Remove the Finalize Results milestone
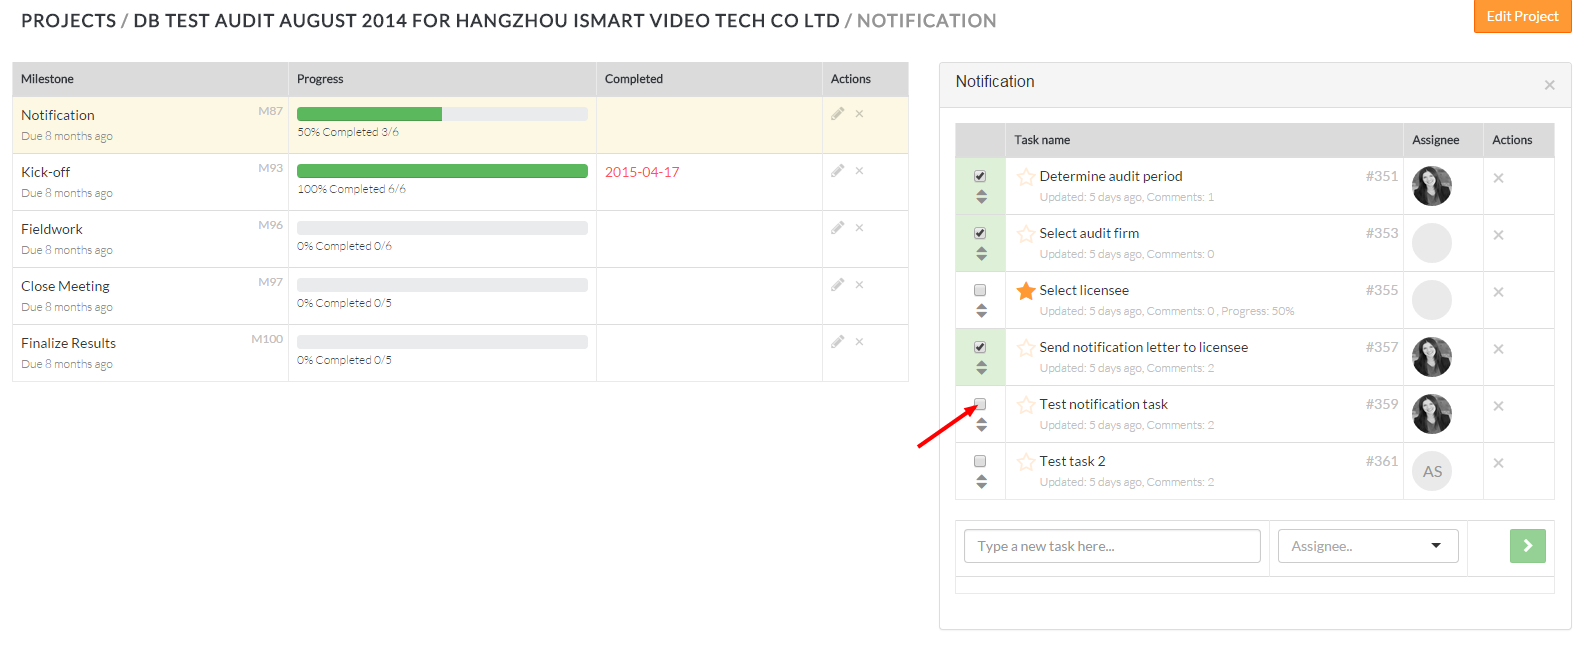 click(x=859, y=342)
